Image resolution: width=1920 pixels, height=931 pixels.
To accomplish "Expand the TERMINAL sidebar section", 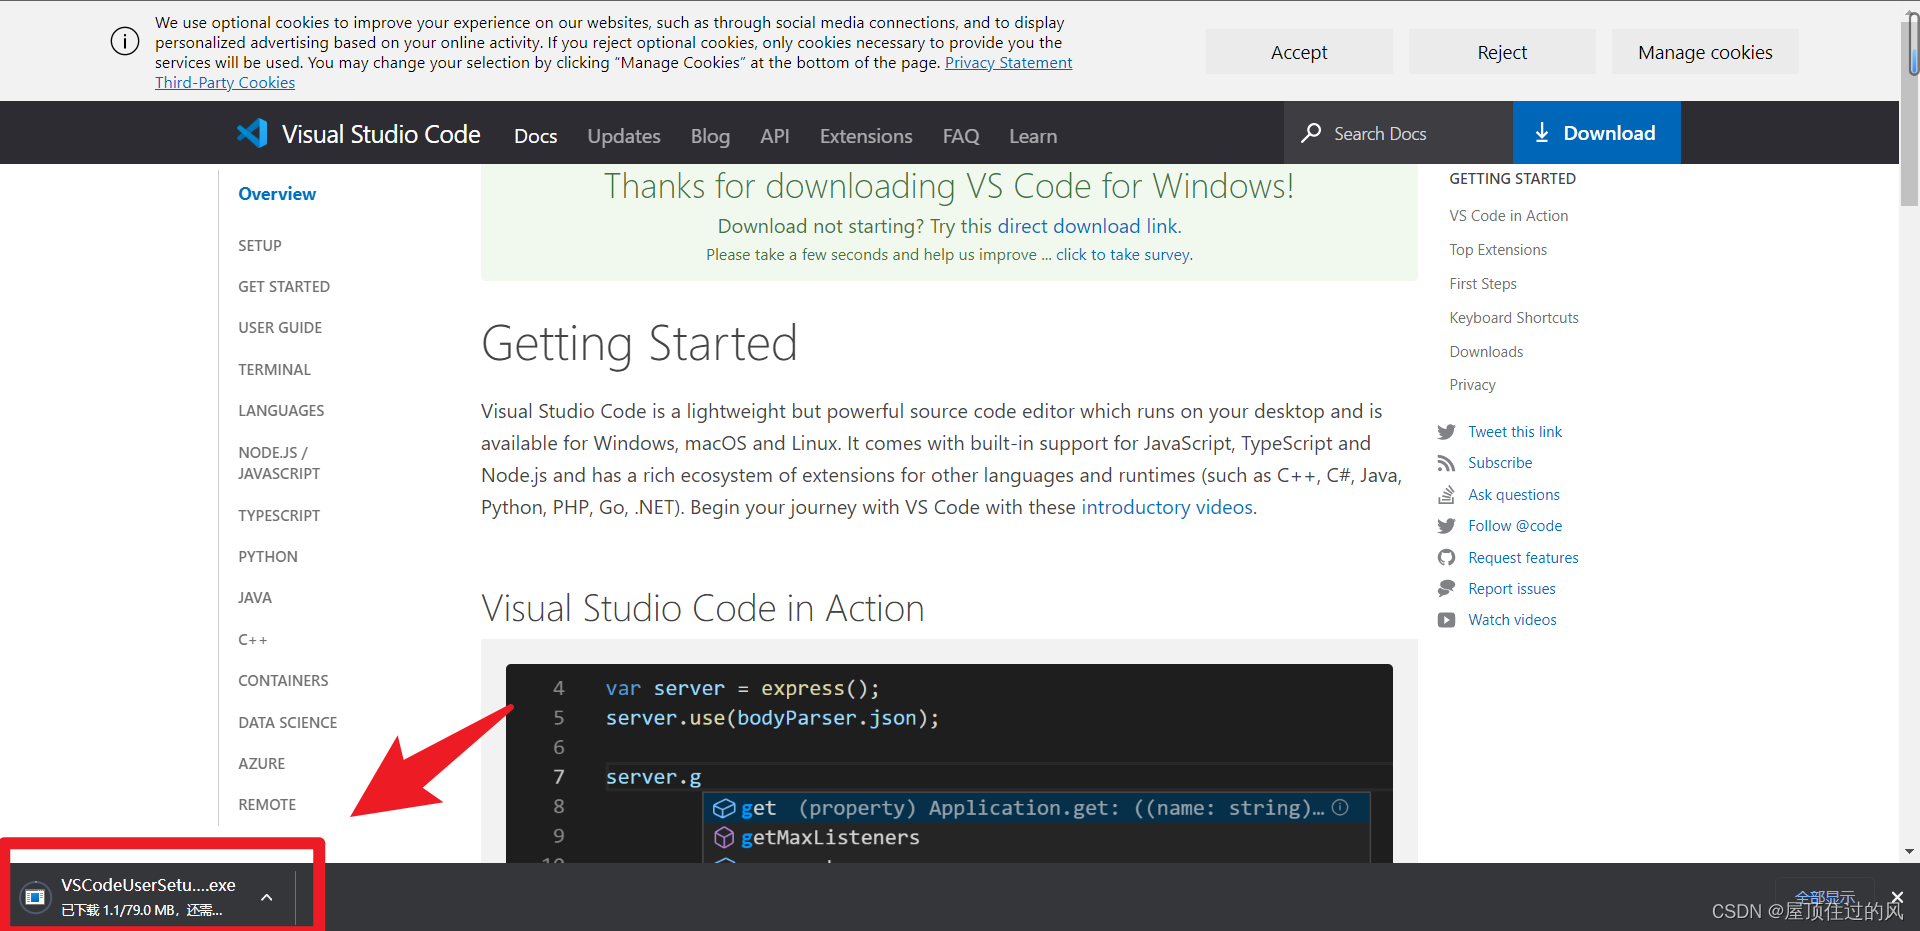I will pyautogui.click(x=274, y=369).
